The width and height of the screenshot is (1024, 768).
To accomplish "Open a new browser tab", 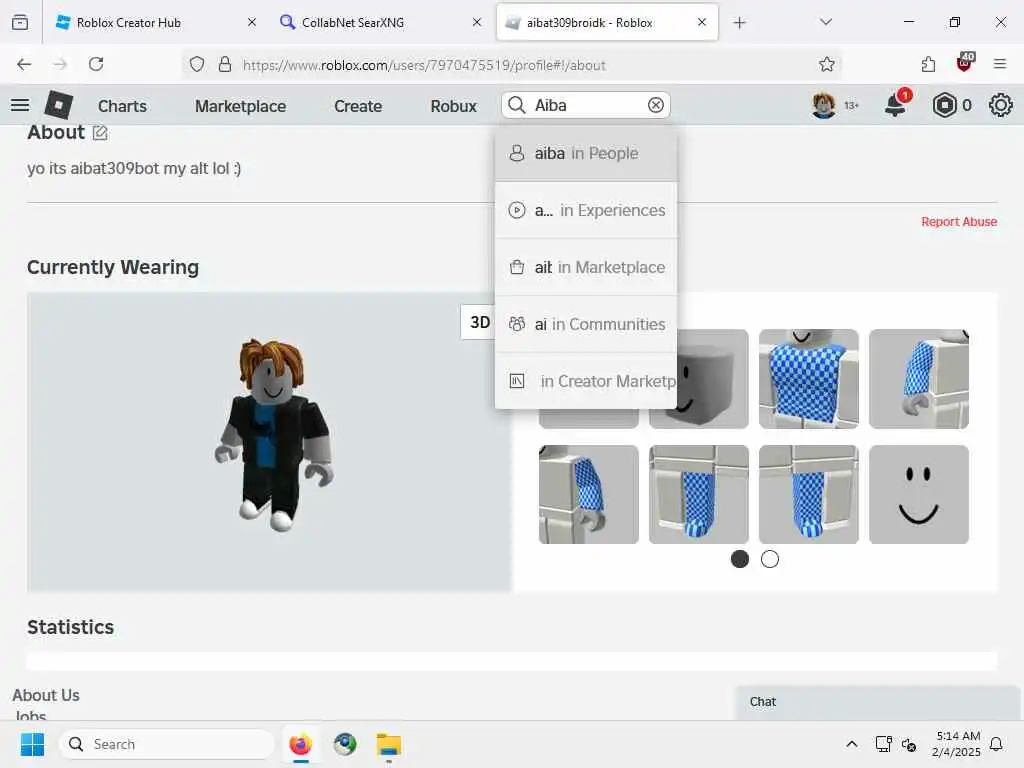I will (739, 22).
